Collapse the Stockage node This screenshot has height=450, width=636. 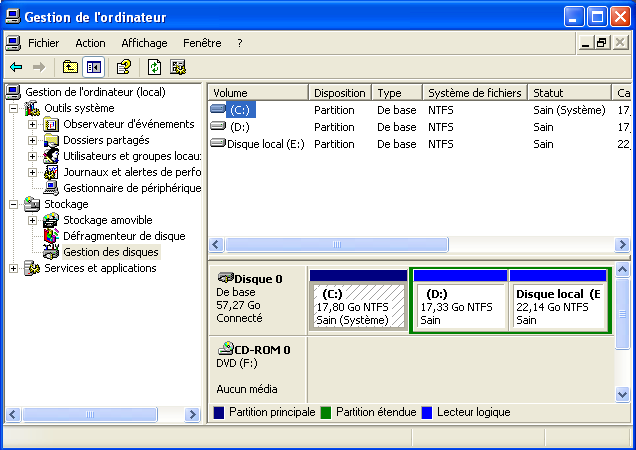tap(13, 205)
